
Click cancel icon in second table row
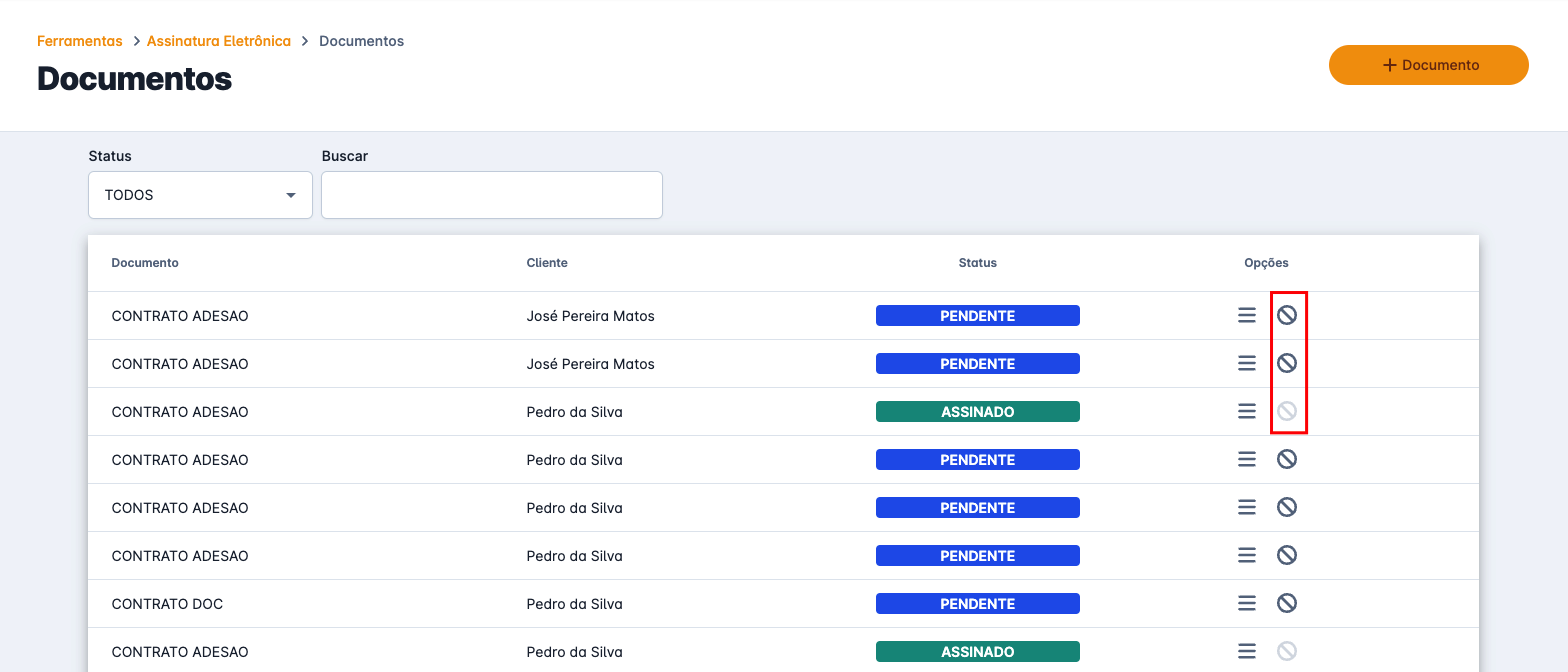click(1287, 363)
